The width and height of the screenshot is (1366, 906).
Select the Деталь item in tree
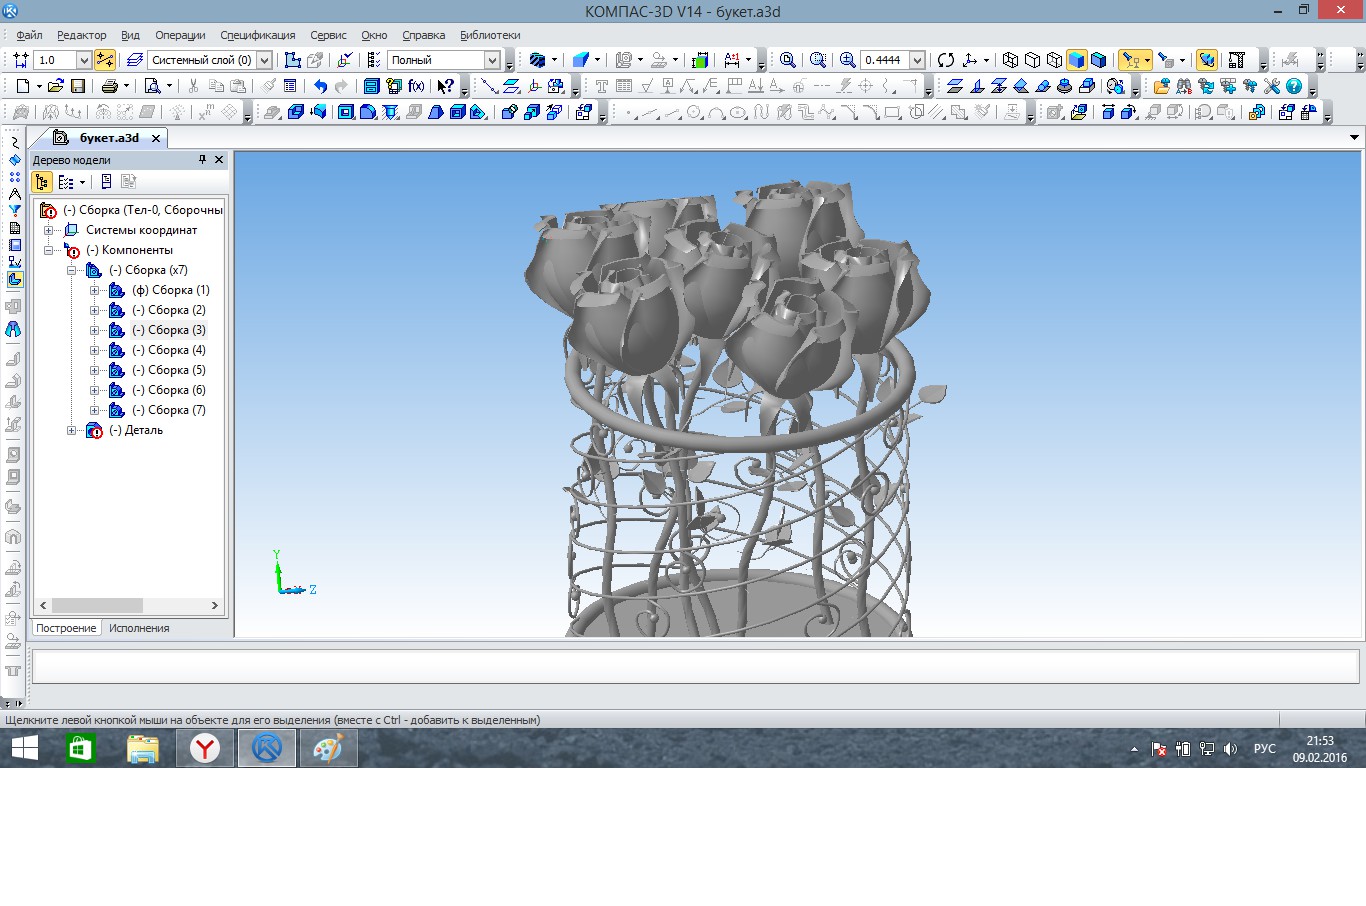[x=136, y=430]
